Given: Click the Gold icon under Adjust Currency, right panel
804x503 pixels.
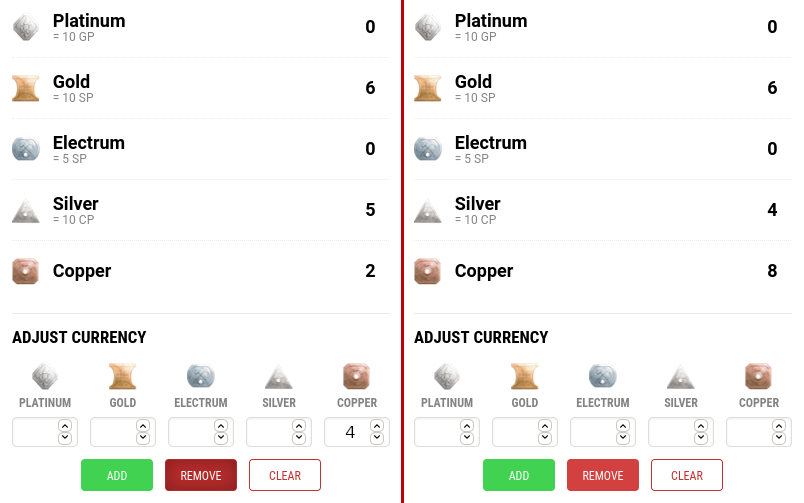Looking at the screenshot, I should click(525, 376).
